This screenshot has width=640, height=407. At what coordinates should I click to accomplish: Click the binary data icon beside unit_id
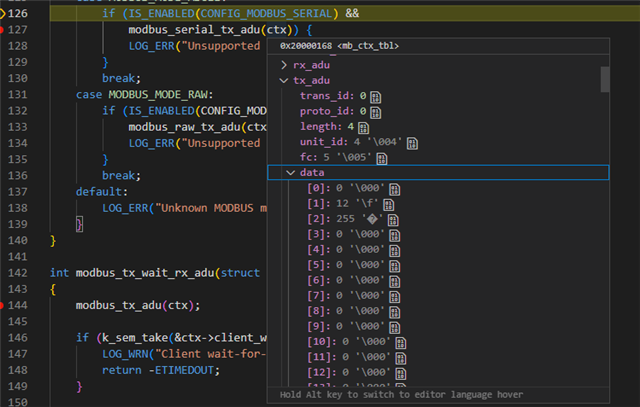coord(411,143)
